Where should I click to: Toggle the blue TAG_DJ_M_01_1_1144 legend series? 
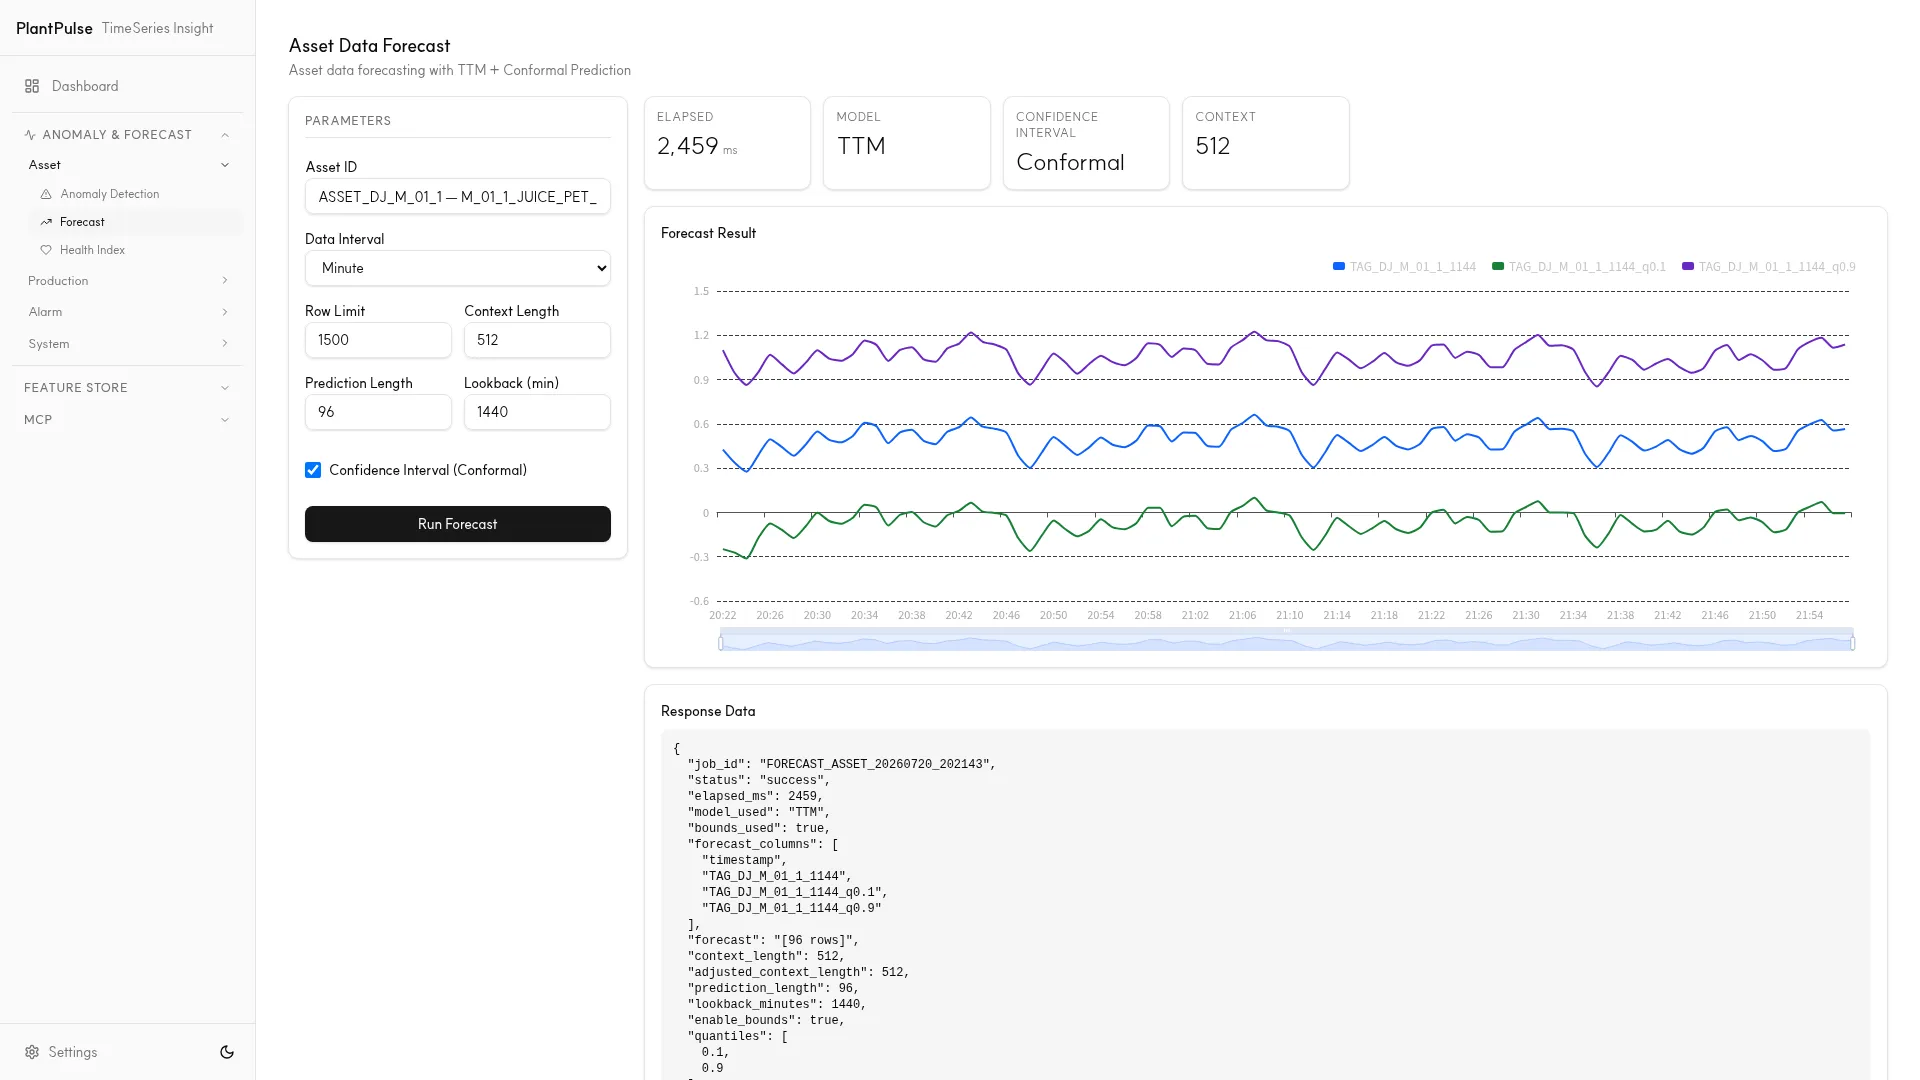pyautogui.click(x=1404, y=267)
